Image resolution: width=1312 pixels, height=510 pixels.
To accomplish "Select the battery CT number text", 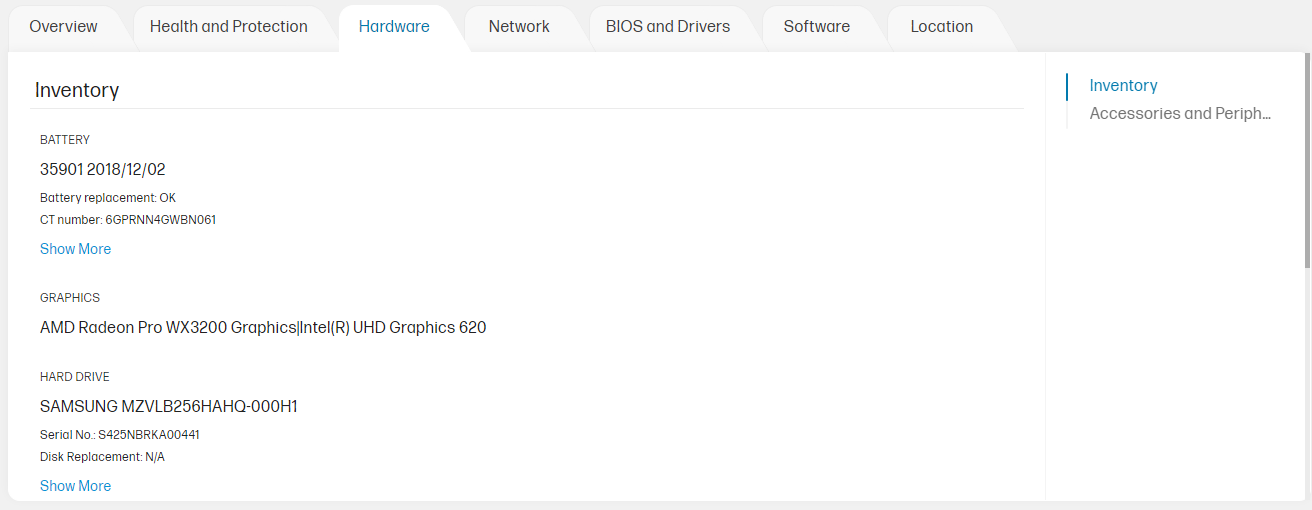I will pos(128,220).
